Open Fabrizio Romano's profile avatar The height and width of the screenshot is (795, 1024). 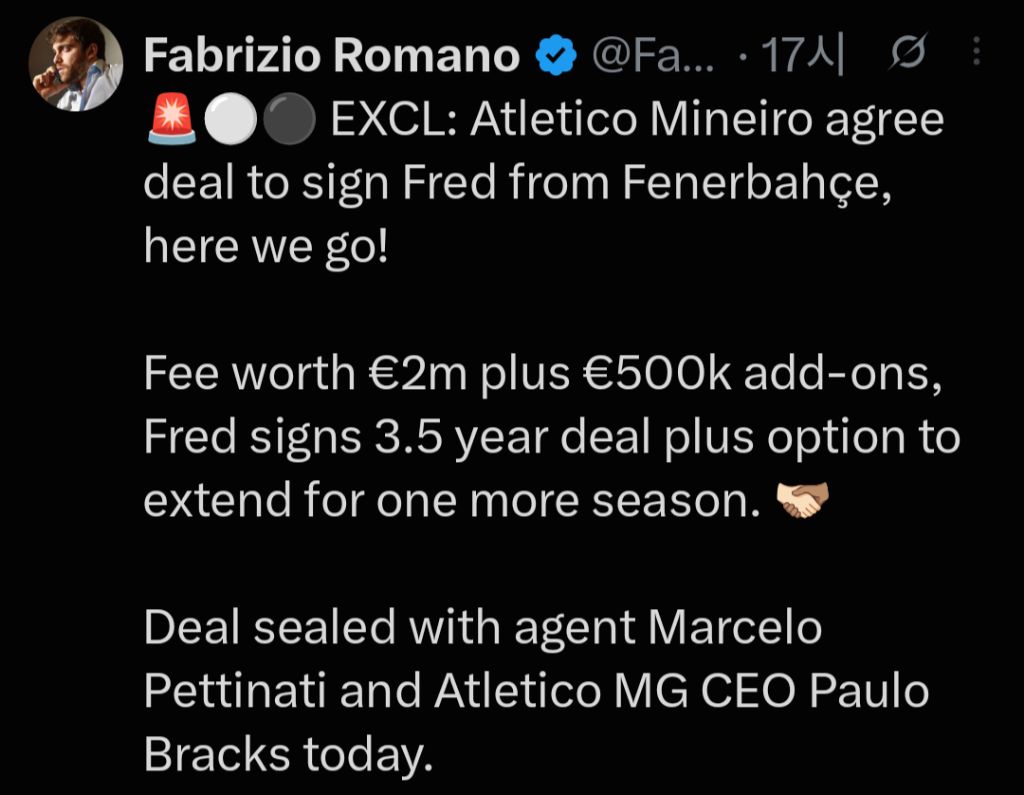(76, 64)
